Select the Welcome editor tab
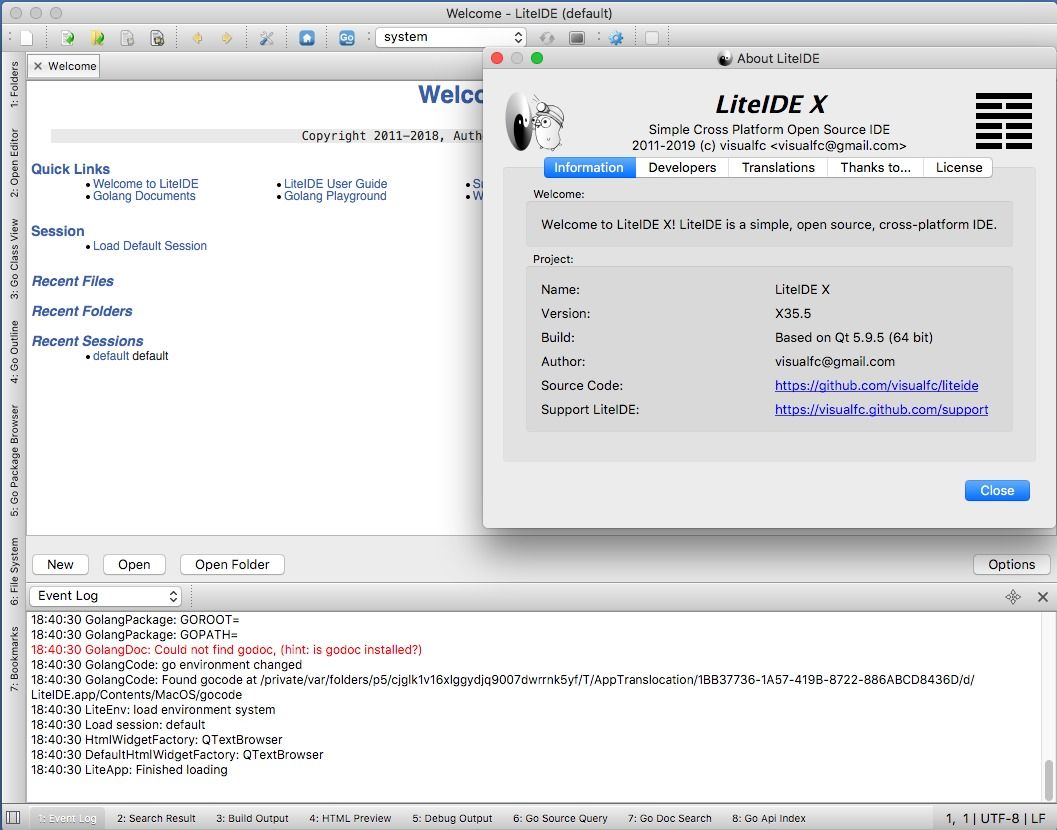1057x830 pixels. click(64, 66)
